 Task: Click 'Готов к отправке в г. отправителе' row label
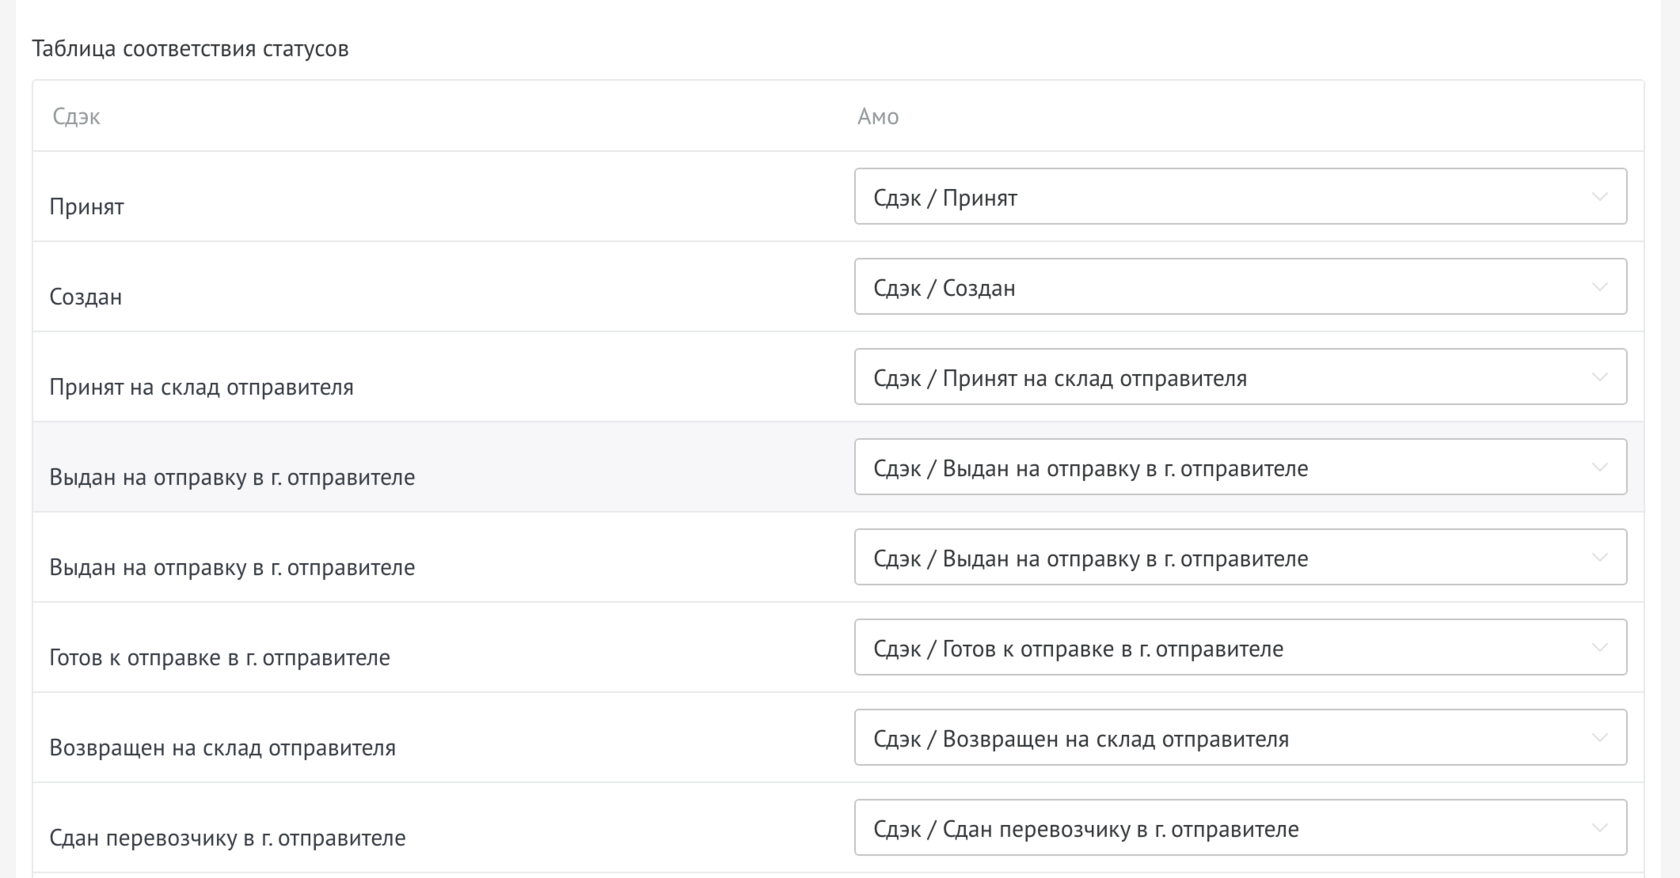click(x=219, y=658)
